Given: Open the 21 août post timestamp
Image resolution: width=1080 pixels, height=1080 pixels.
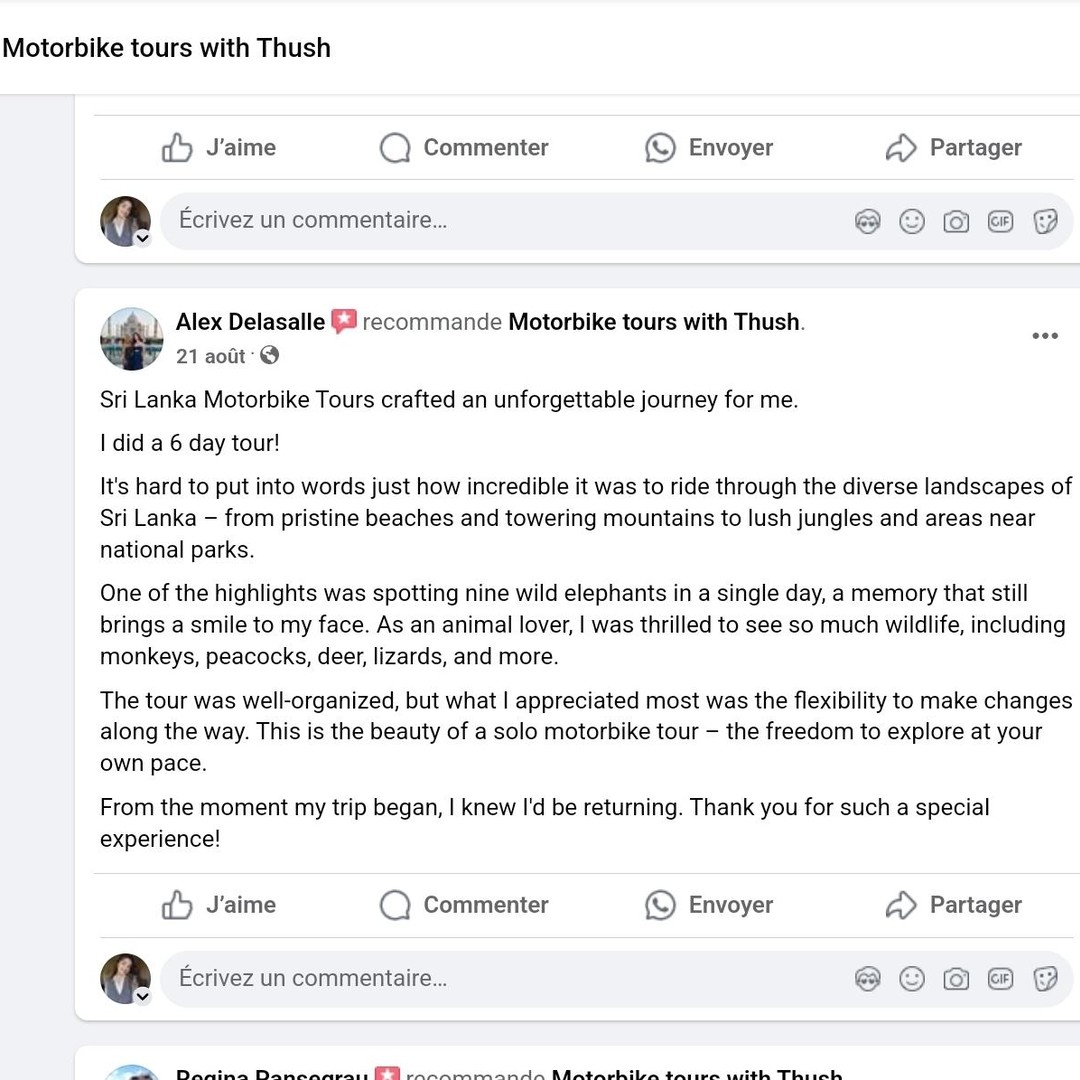Looking at the screenshot, I should click(210, 356).
